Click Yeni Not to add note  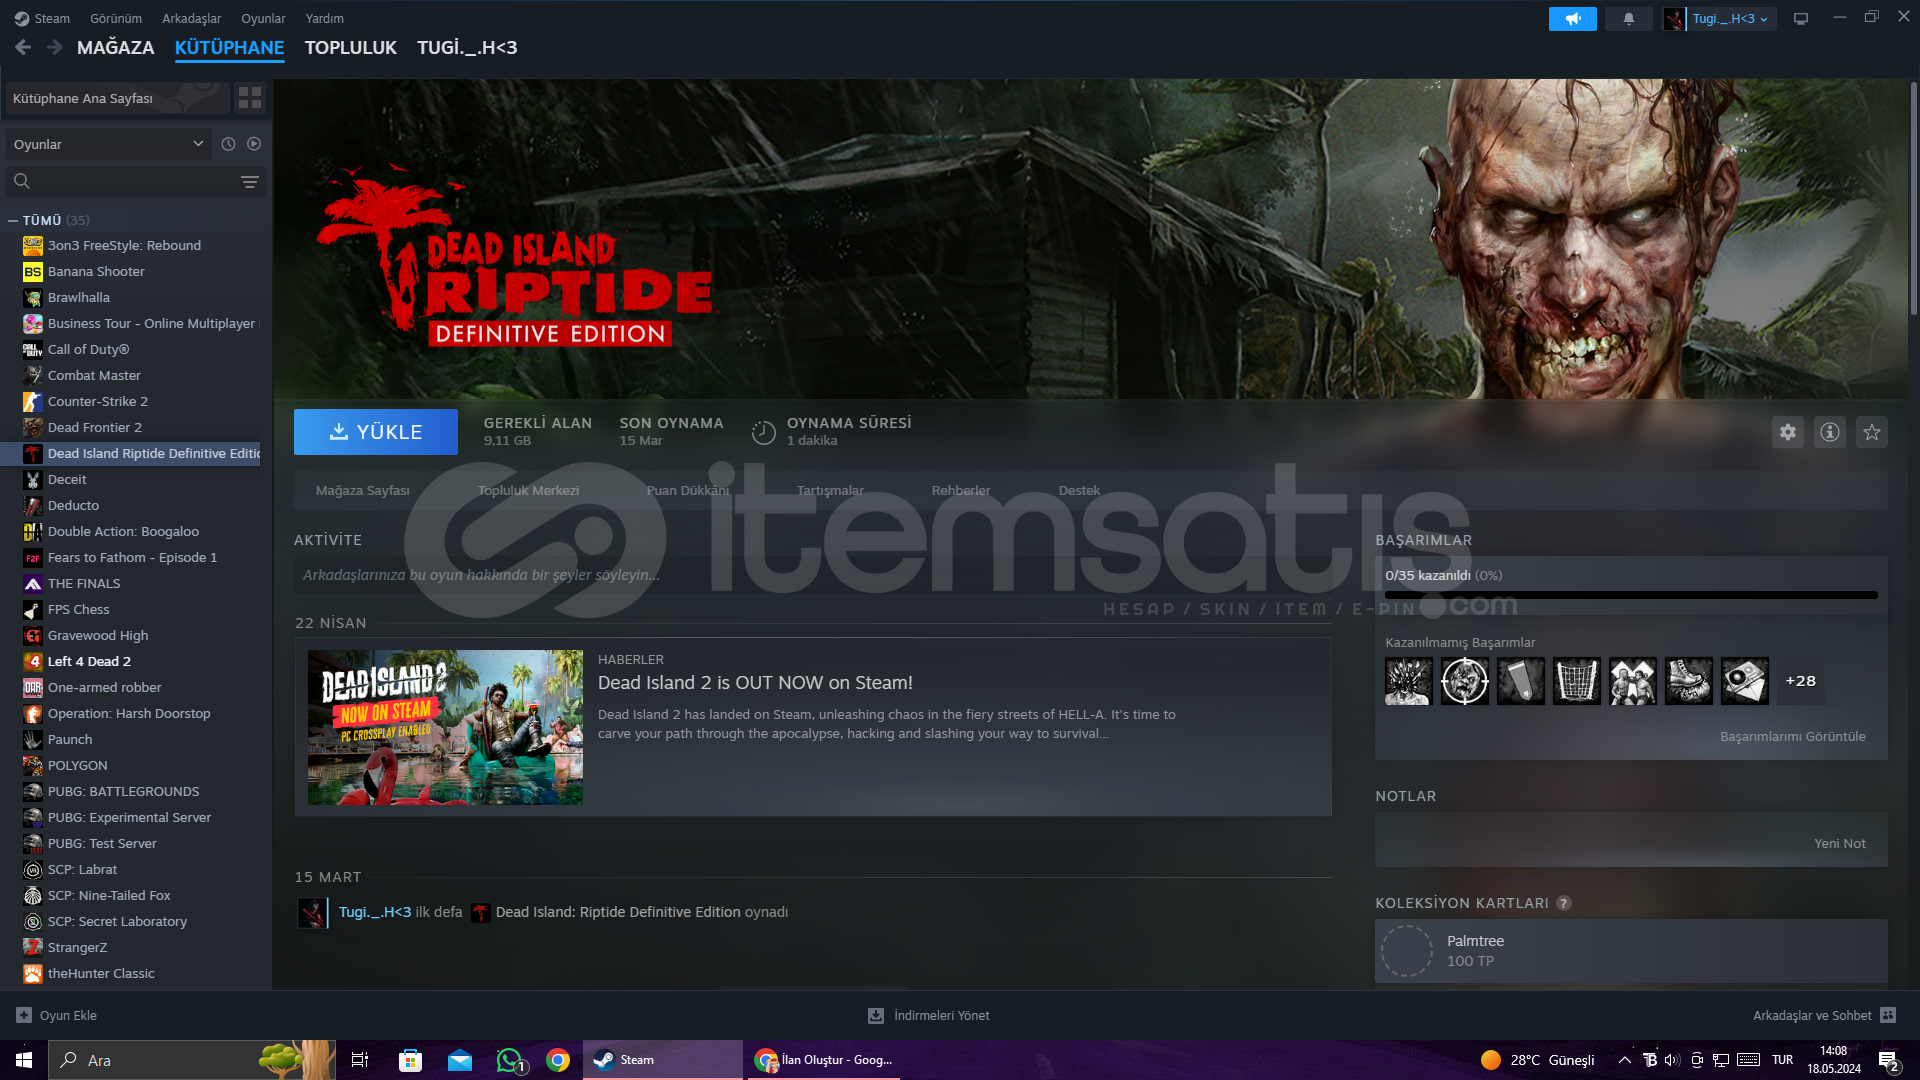[x=1840, y=843]
